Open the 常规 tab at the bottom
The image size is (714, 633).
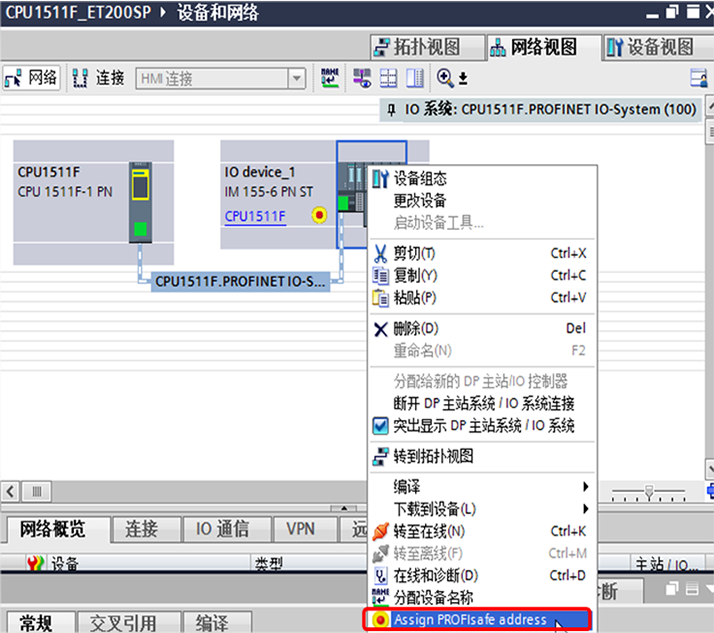(41, 623)
